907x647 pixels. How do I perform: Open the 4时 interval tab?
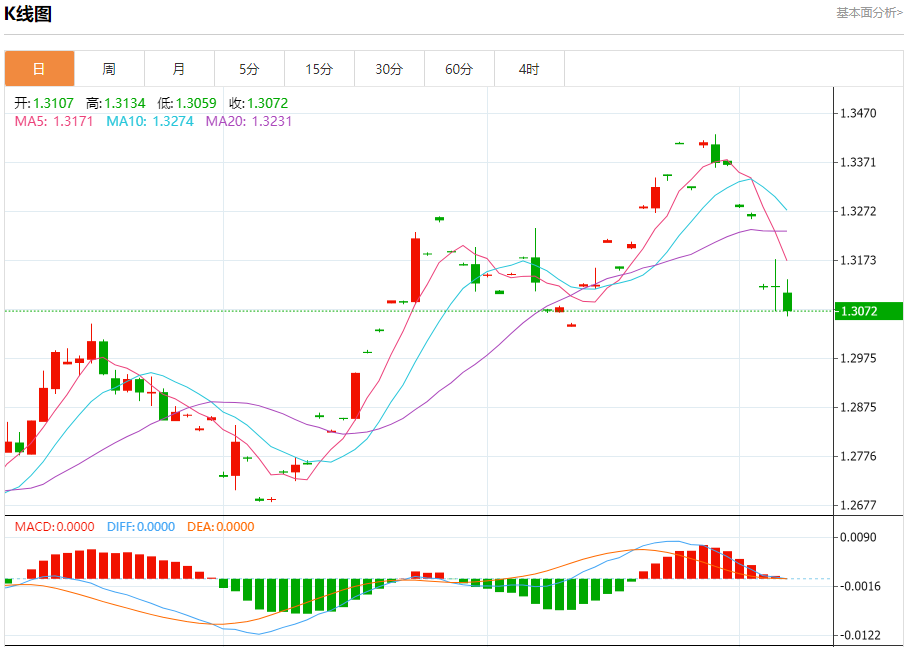point(529,69)
